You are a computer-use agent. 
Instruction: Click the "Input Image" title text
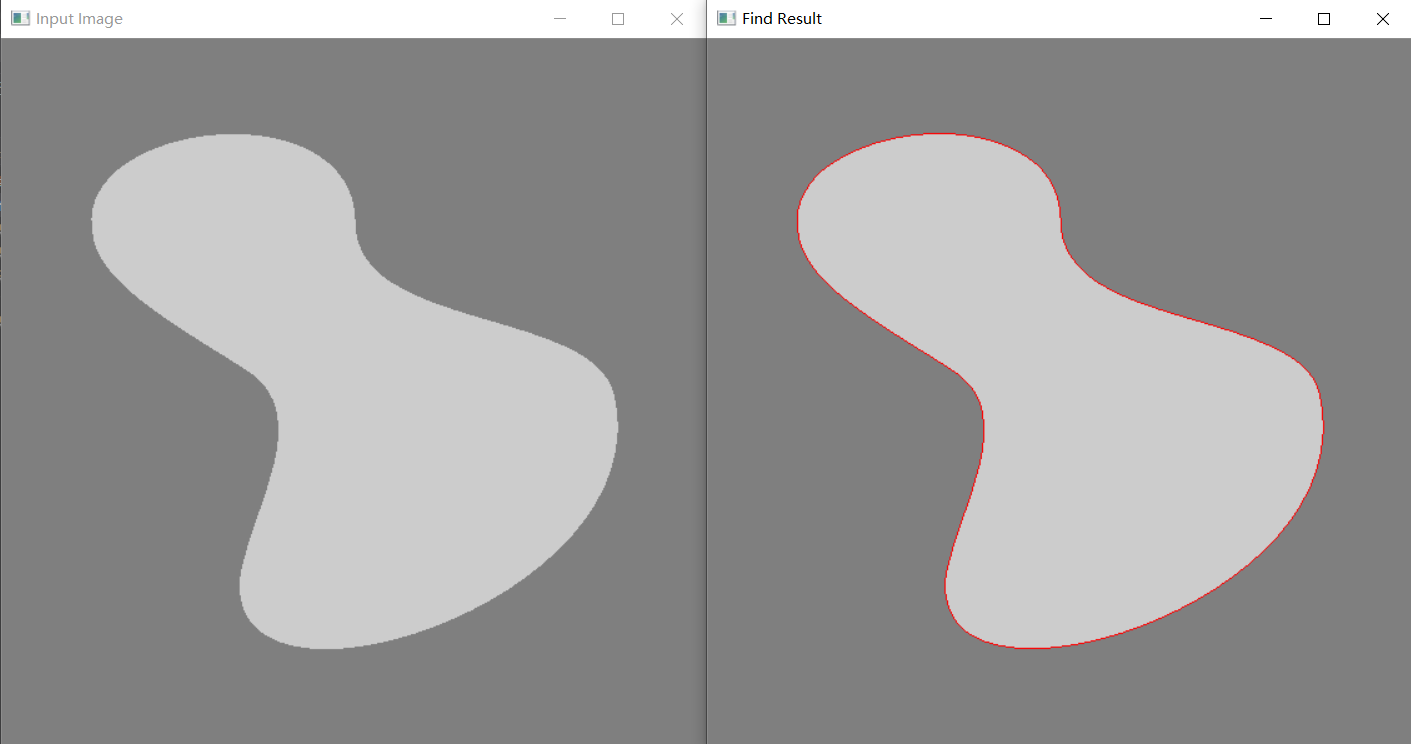[80, 19]
